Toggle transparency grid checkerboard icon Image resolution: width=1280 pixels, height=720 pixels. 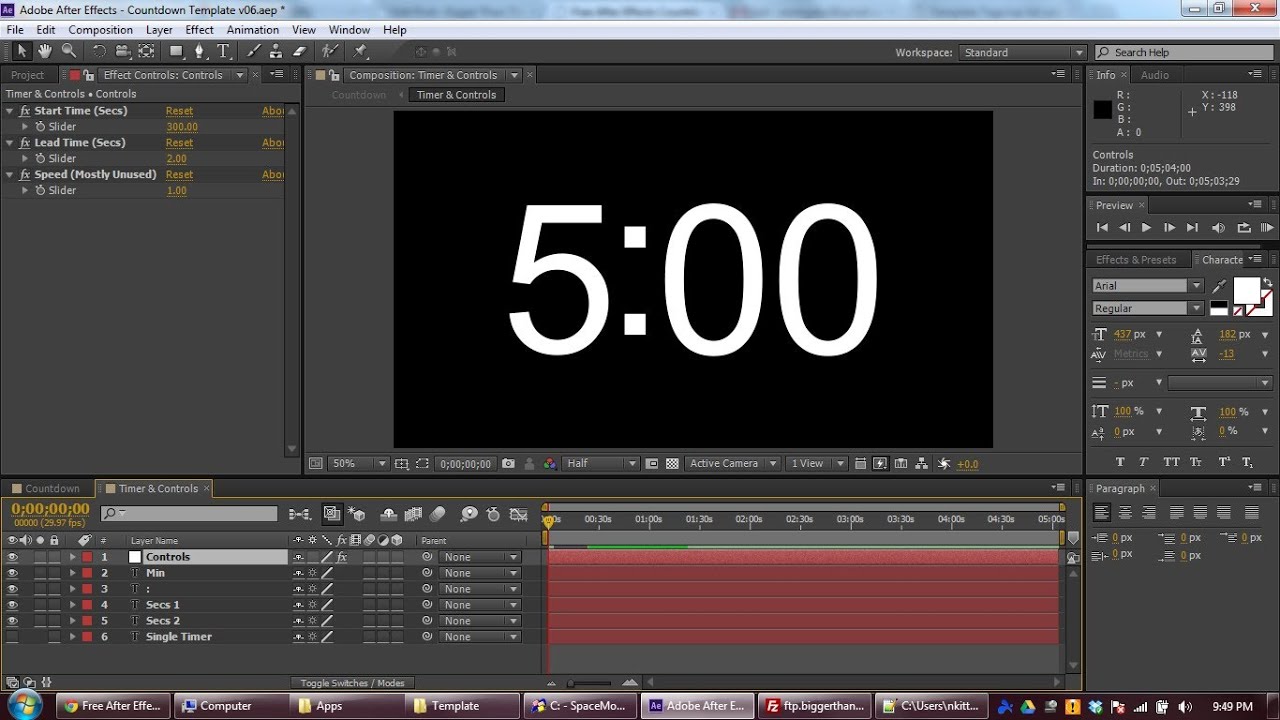point(672,464)
